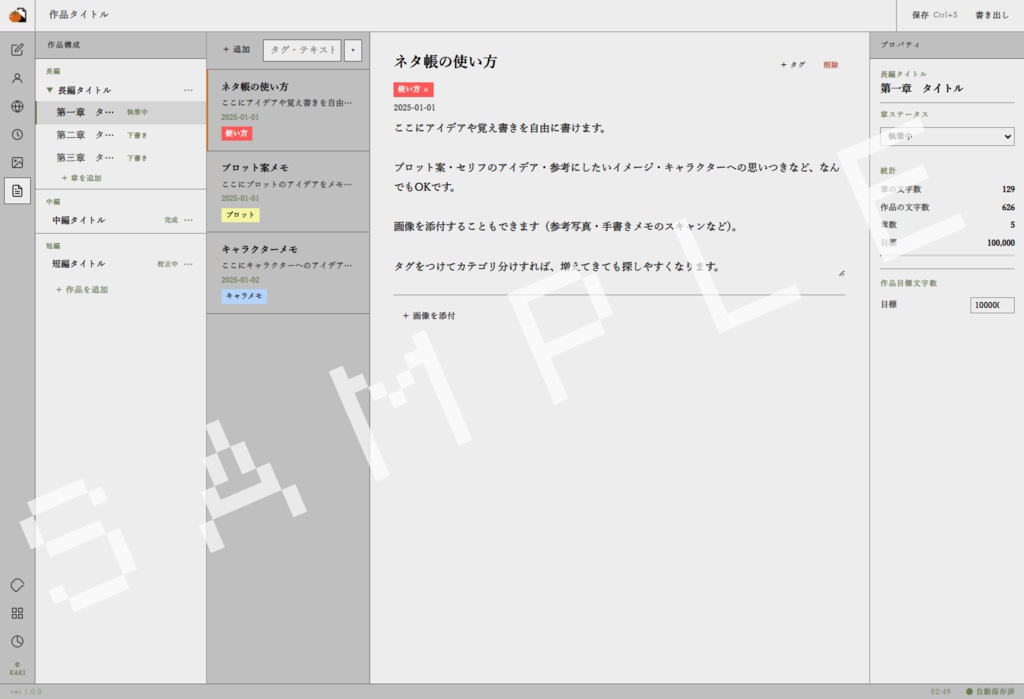This screenshot has height=699, width=1024.
Task: Click the 執筆中 status on 第一章
Action: [x=137, y=112]
